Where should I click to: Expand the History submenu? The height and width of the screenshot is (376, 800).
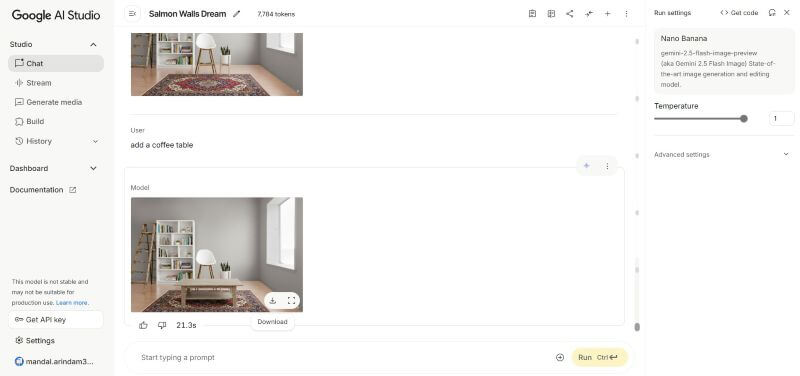(x=95, y=141)
